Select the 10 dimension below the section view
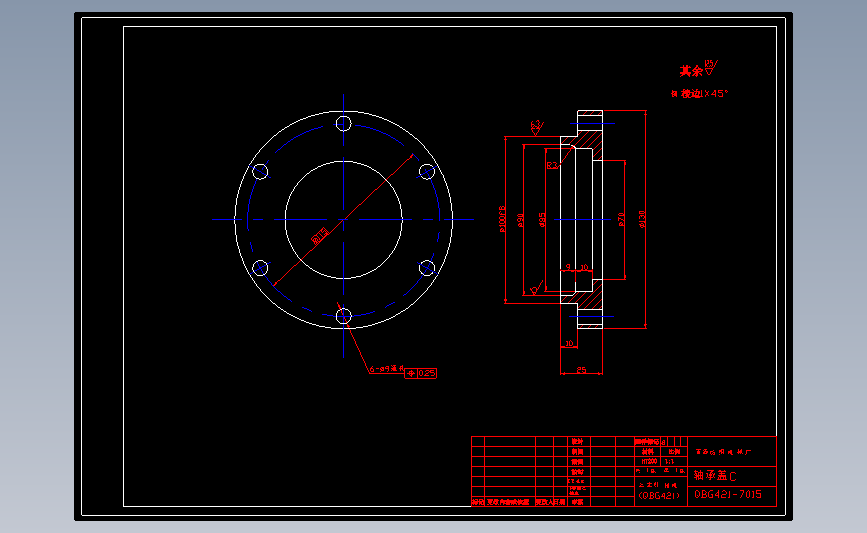Screen dimensions: 867x533 pyautogui.click(x=569, y=343)
